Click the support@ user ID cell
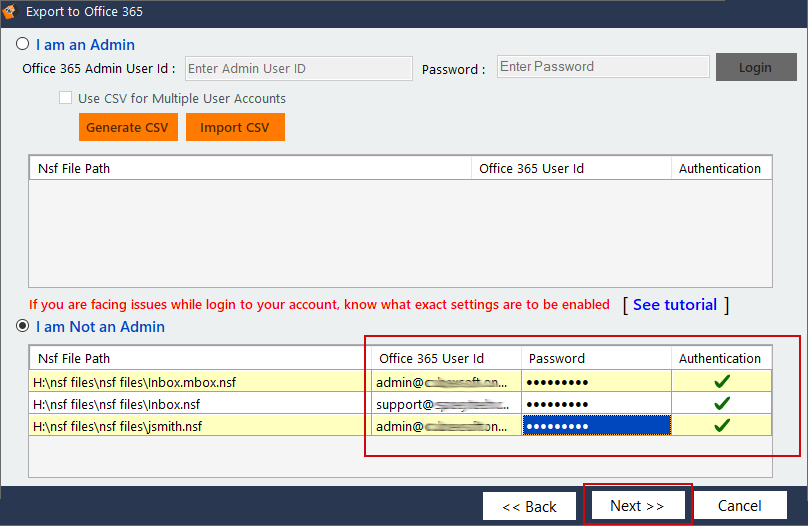This screenshot has width=808, height=526. [x=446, y=404]
